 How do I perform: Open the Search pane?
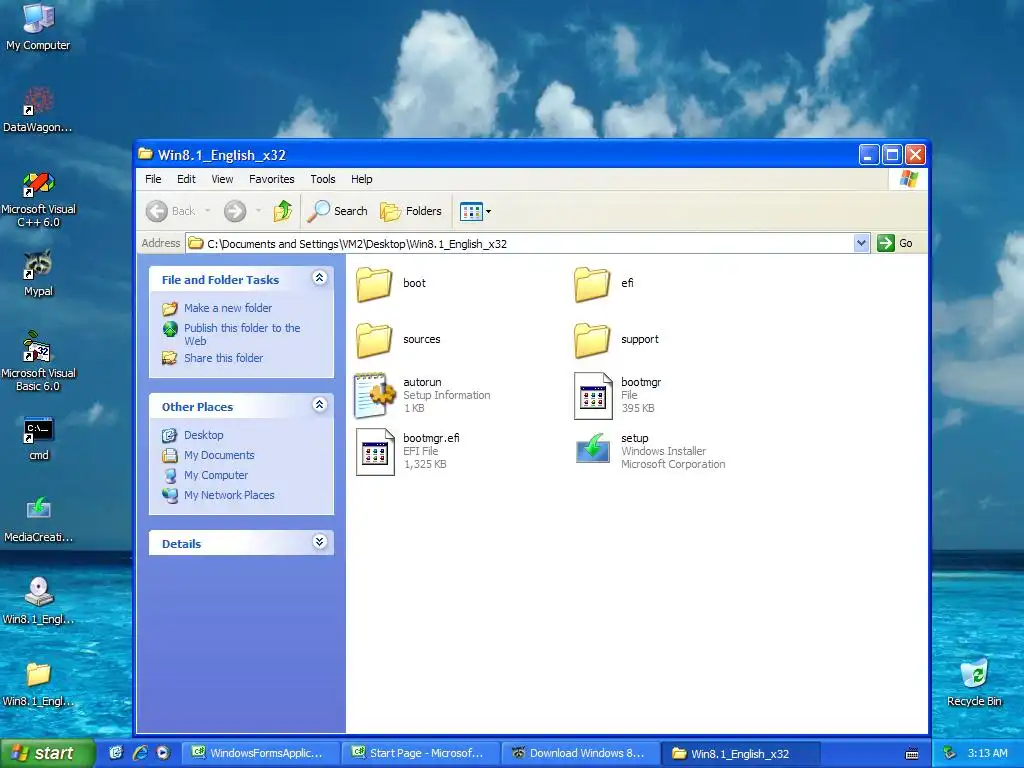click(338, 211)
